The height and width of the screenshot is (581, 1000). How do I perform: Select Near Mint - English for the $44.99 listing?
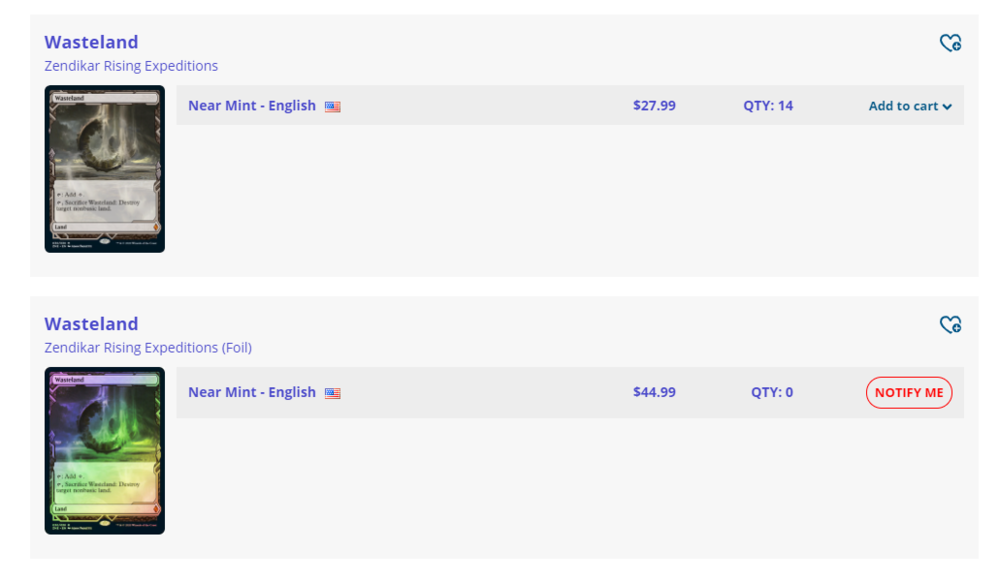pyautogui.click(x=252, y=393)
